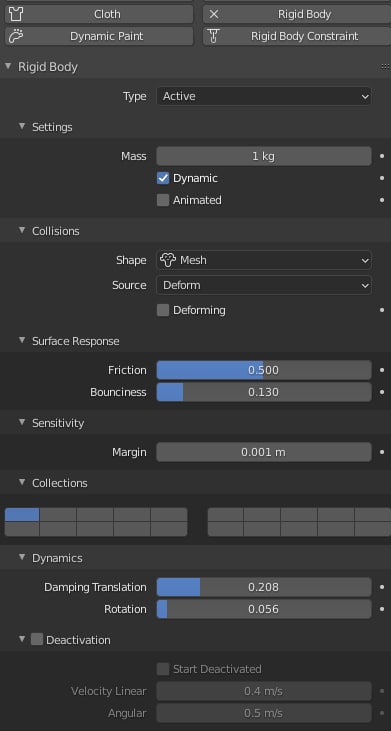391x731 pixels.
Task: Collapse the Collections subpanel
Action: tap(21, 483)
